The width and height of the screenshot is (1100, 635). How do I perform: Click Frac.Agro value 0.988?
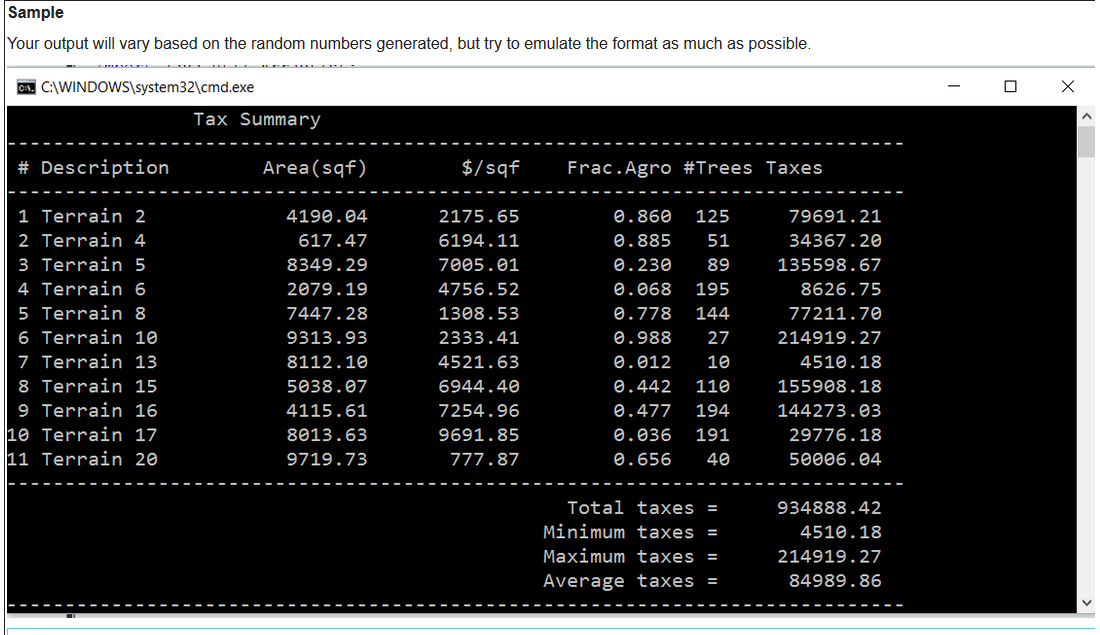pos(642,337)
